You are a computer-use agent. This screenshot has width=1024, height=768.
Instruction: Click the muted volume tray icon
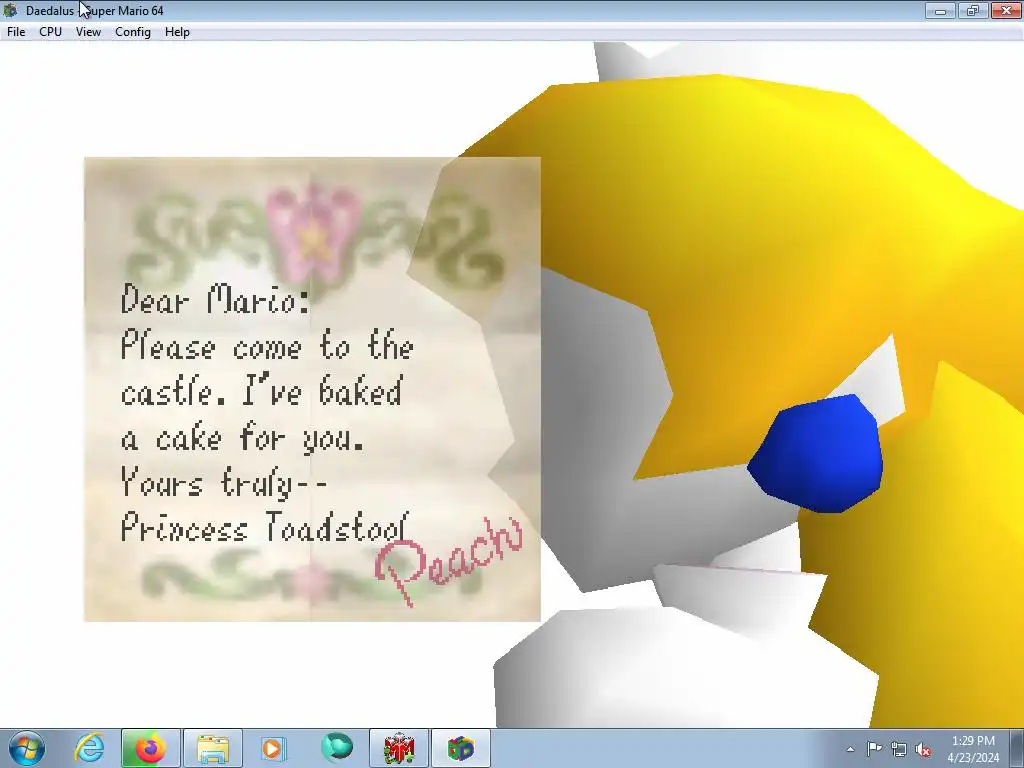coord(923,749)
